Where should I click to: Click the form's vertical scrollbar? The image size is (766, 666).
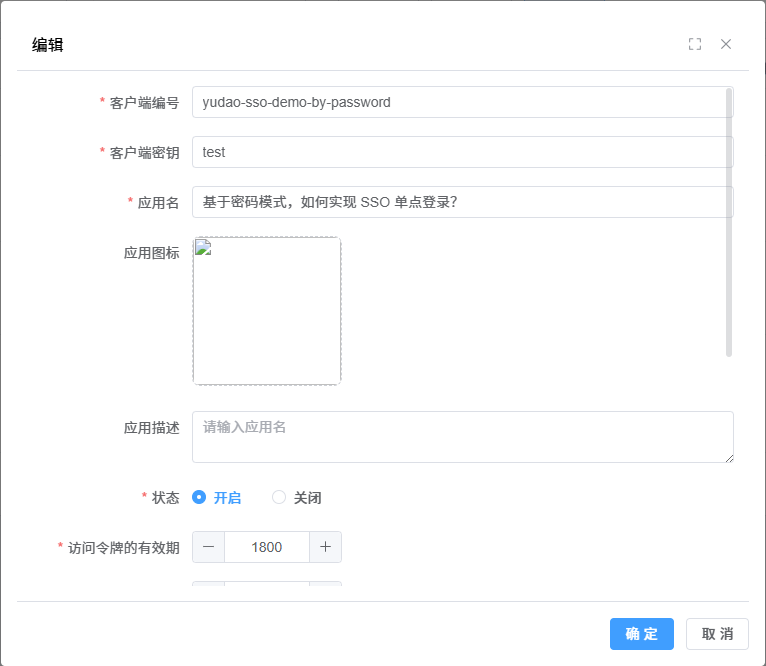pyautogui.click(x=729, y=220)
